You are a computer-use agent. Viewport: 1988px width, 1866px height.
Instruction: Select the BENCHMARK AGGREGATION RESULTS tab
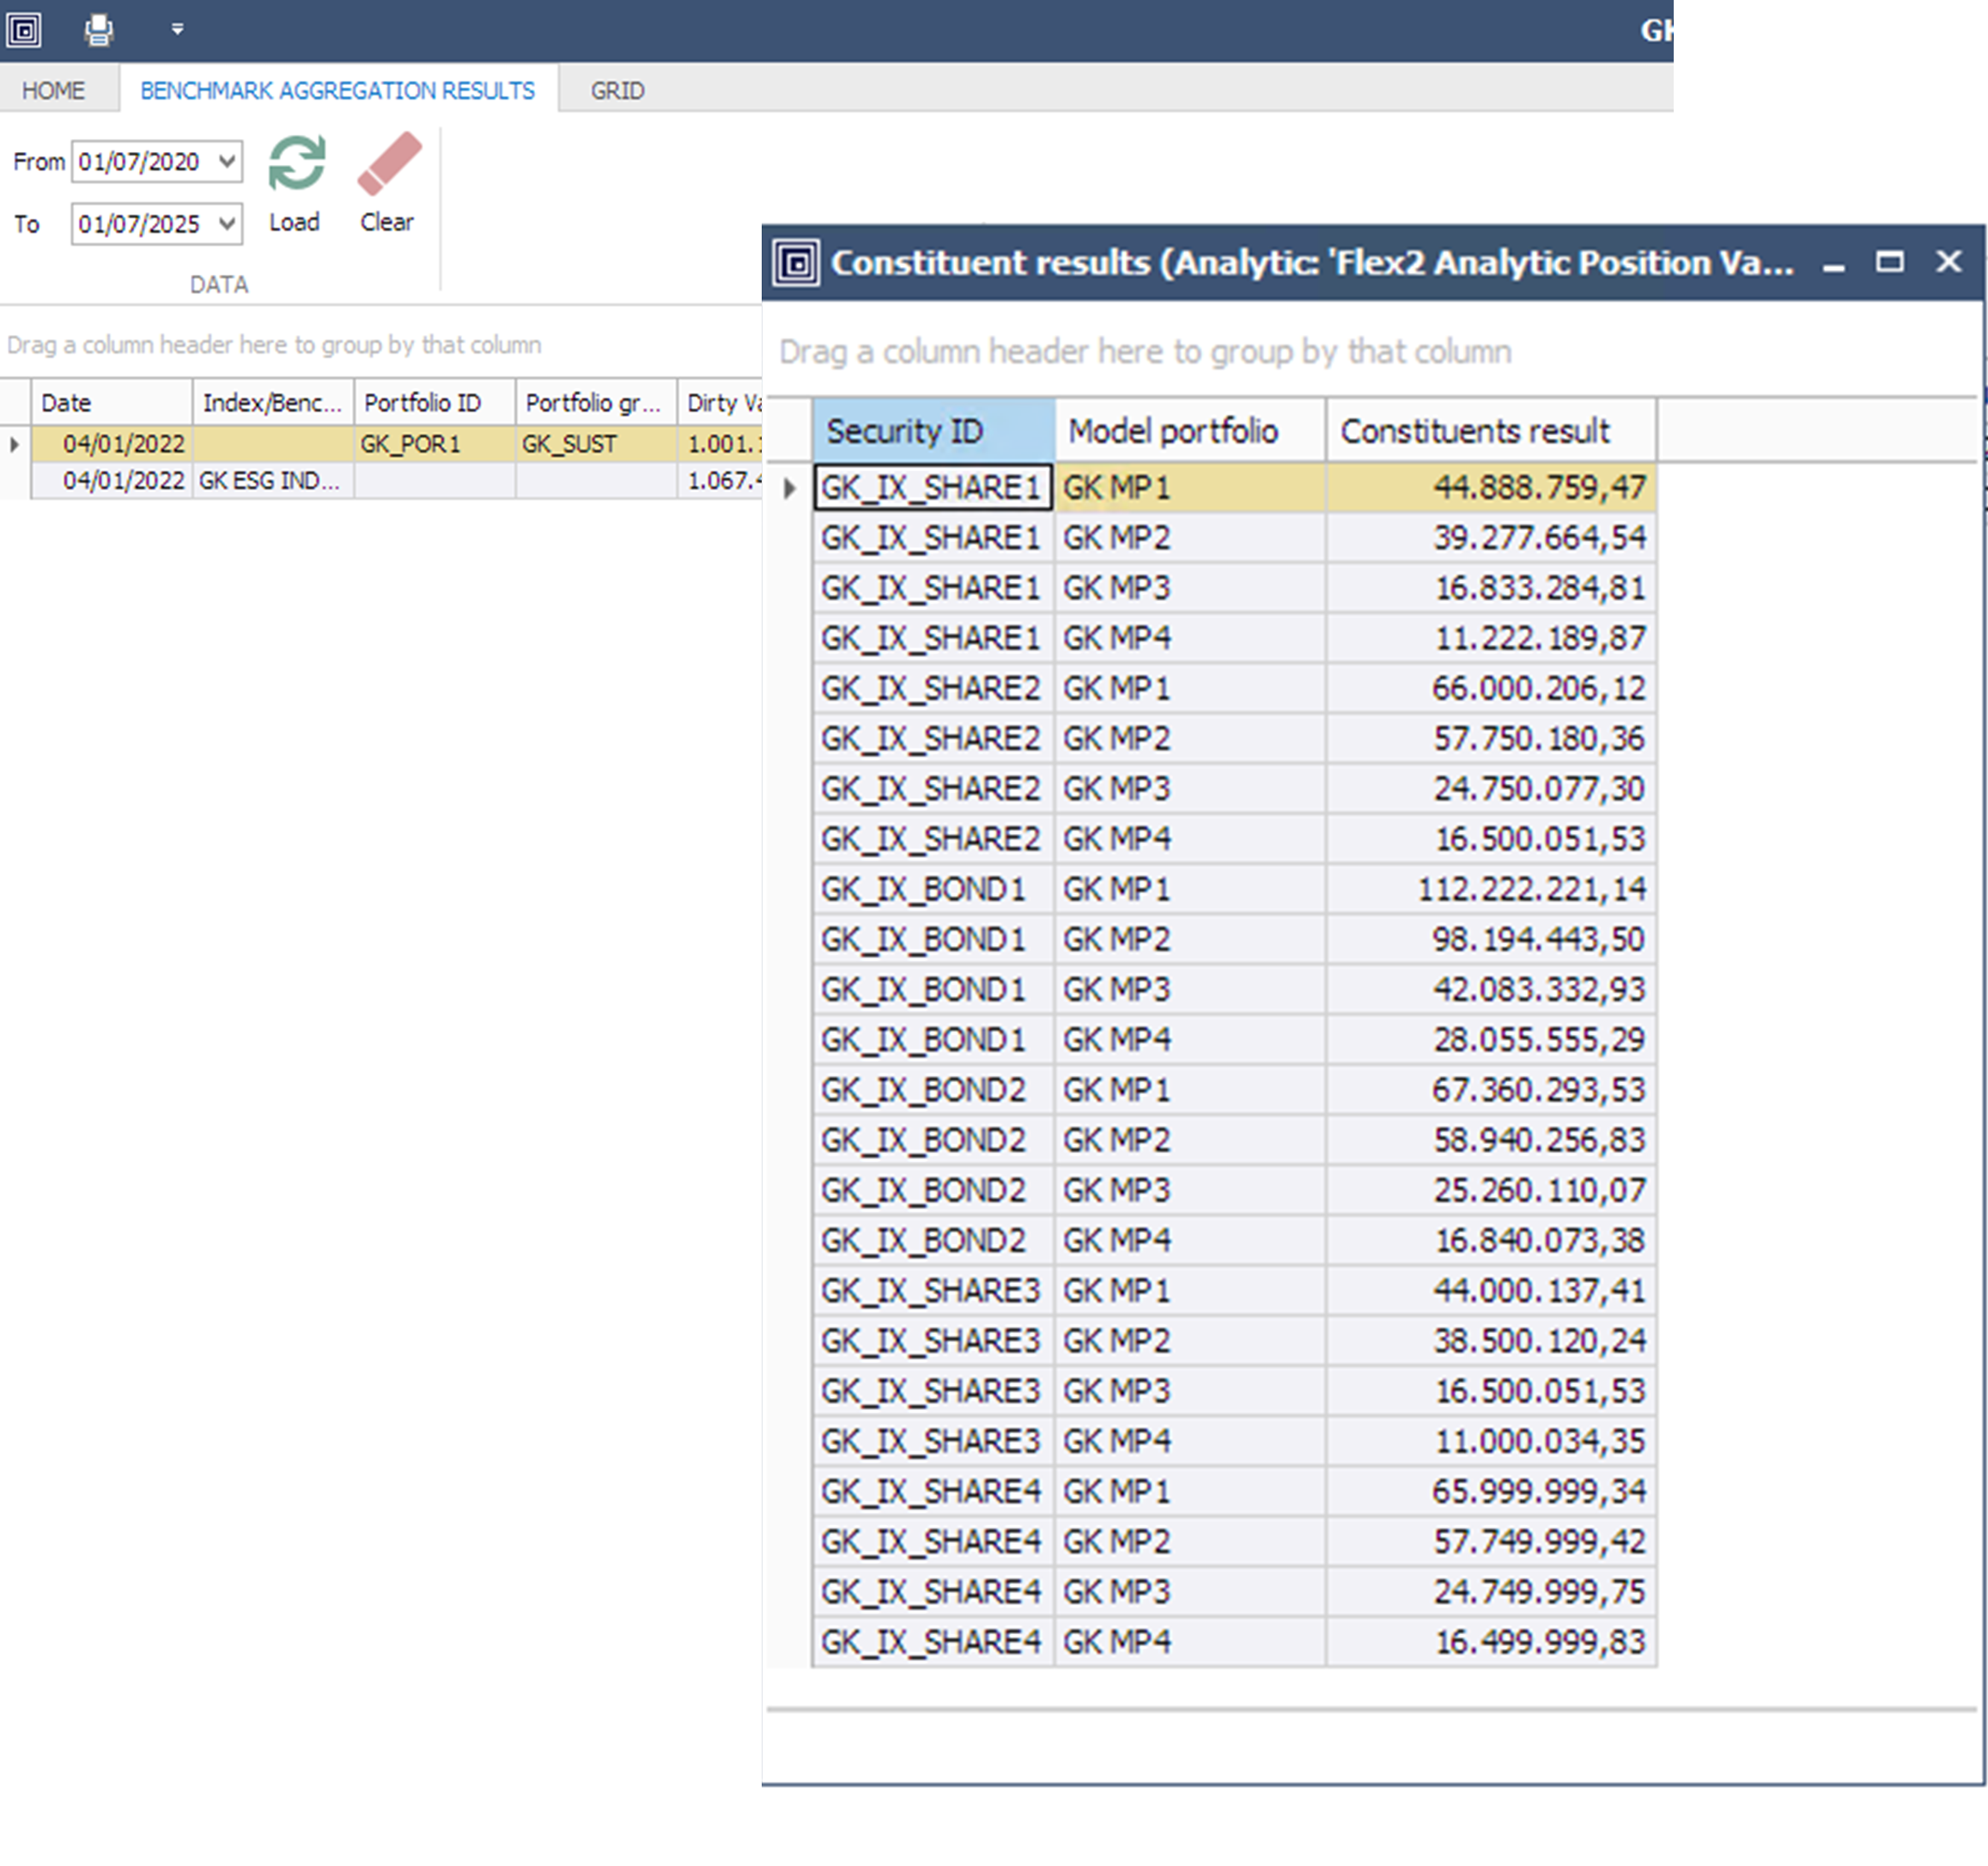click(x=337, y=91)
